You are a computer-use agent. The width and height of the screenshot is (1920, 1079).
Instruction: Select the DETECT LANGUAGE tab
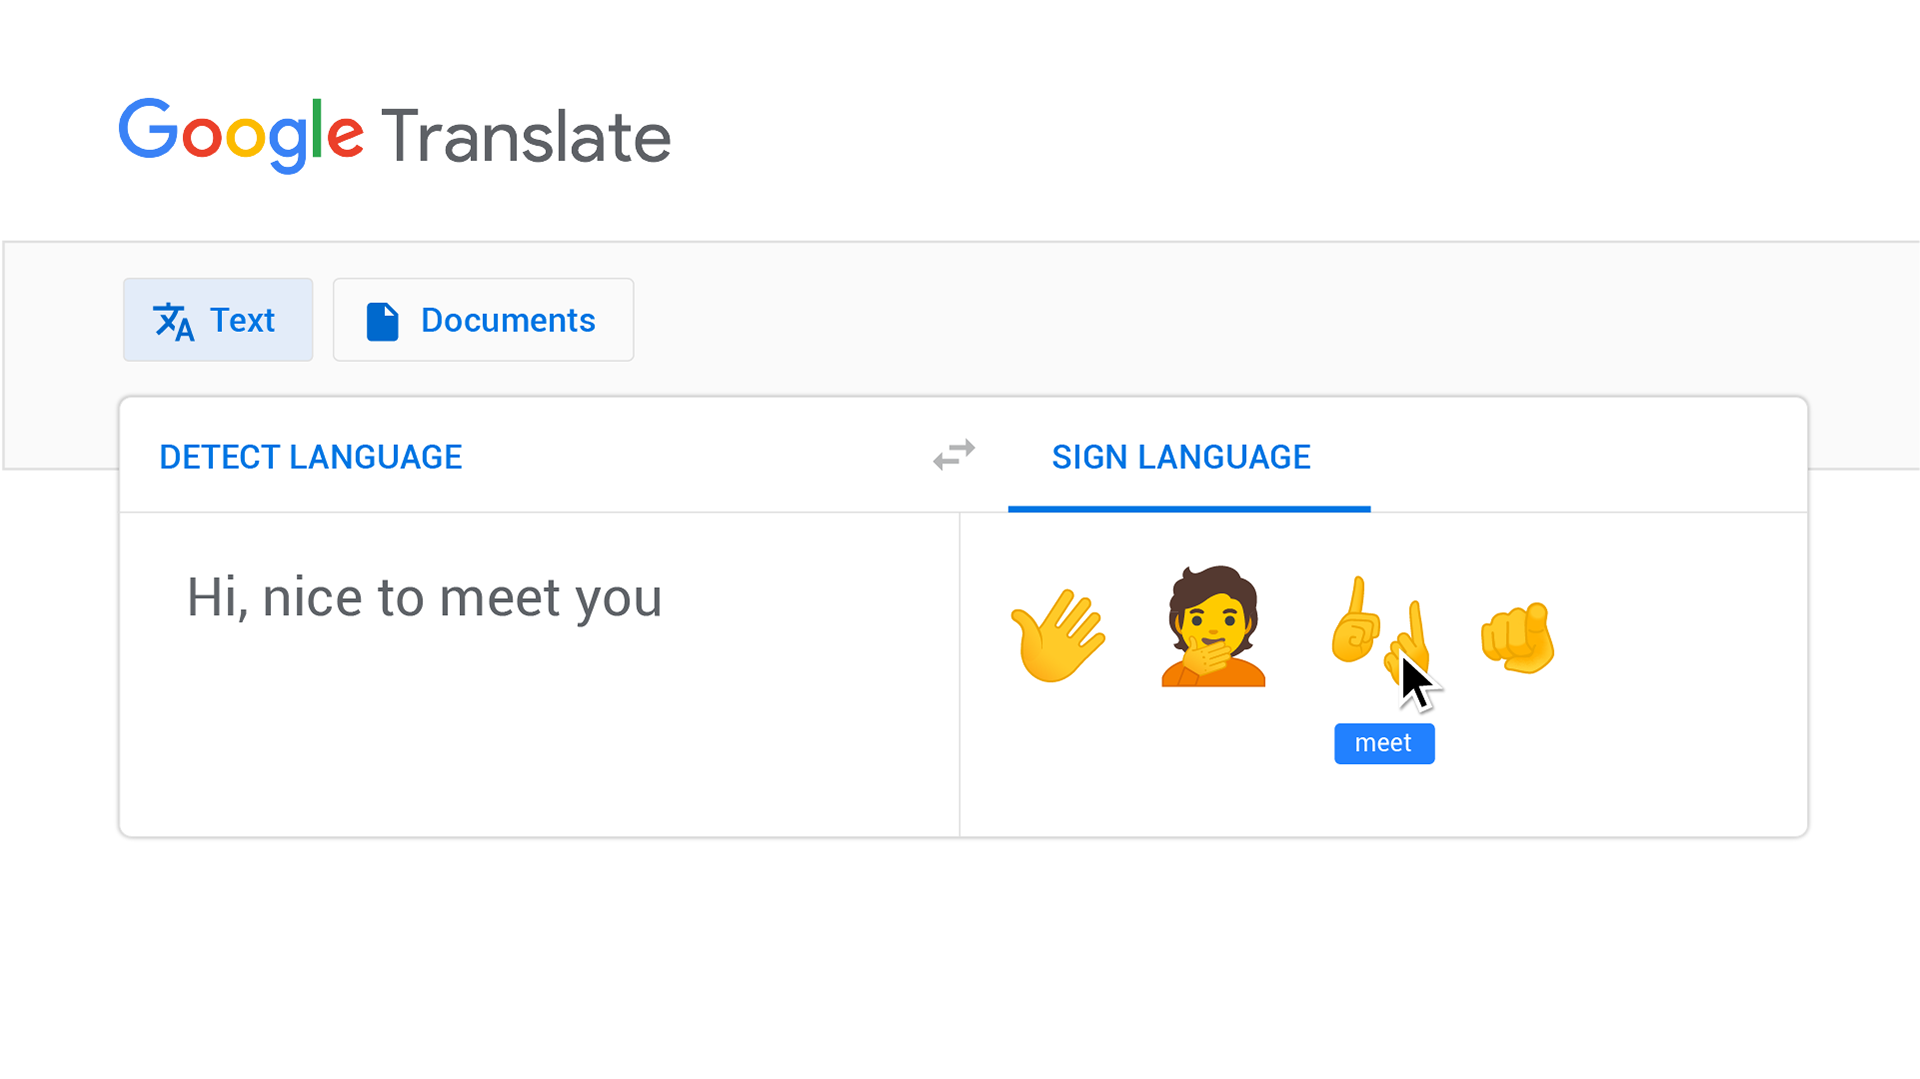coord(310,457)
